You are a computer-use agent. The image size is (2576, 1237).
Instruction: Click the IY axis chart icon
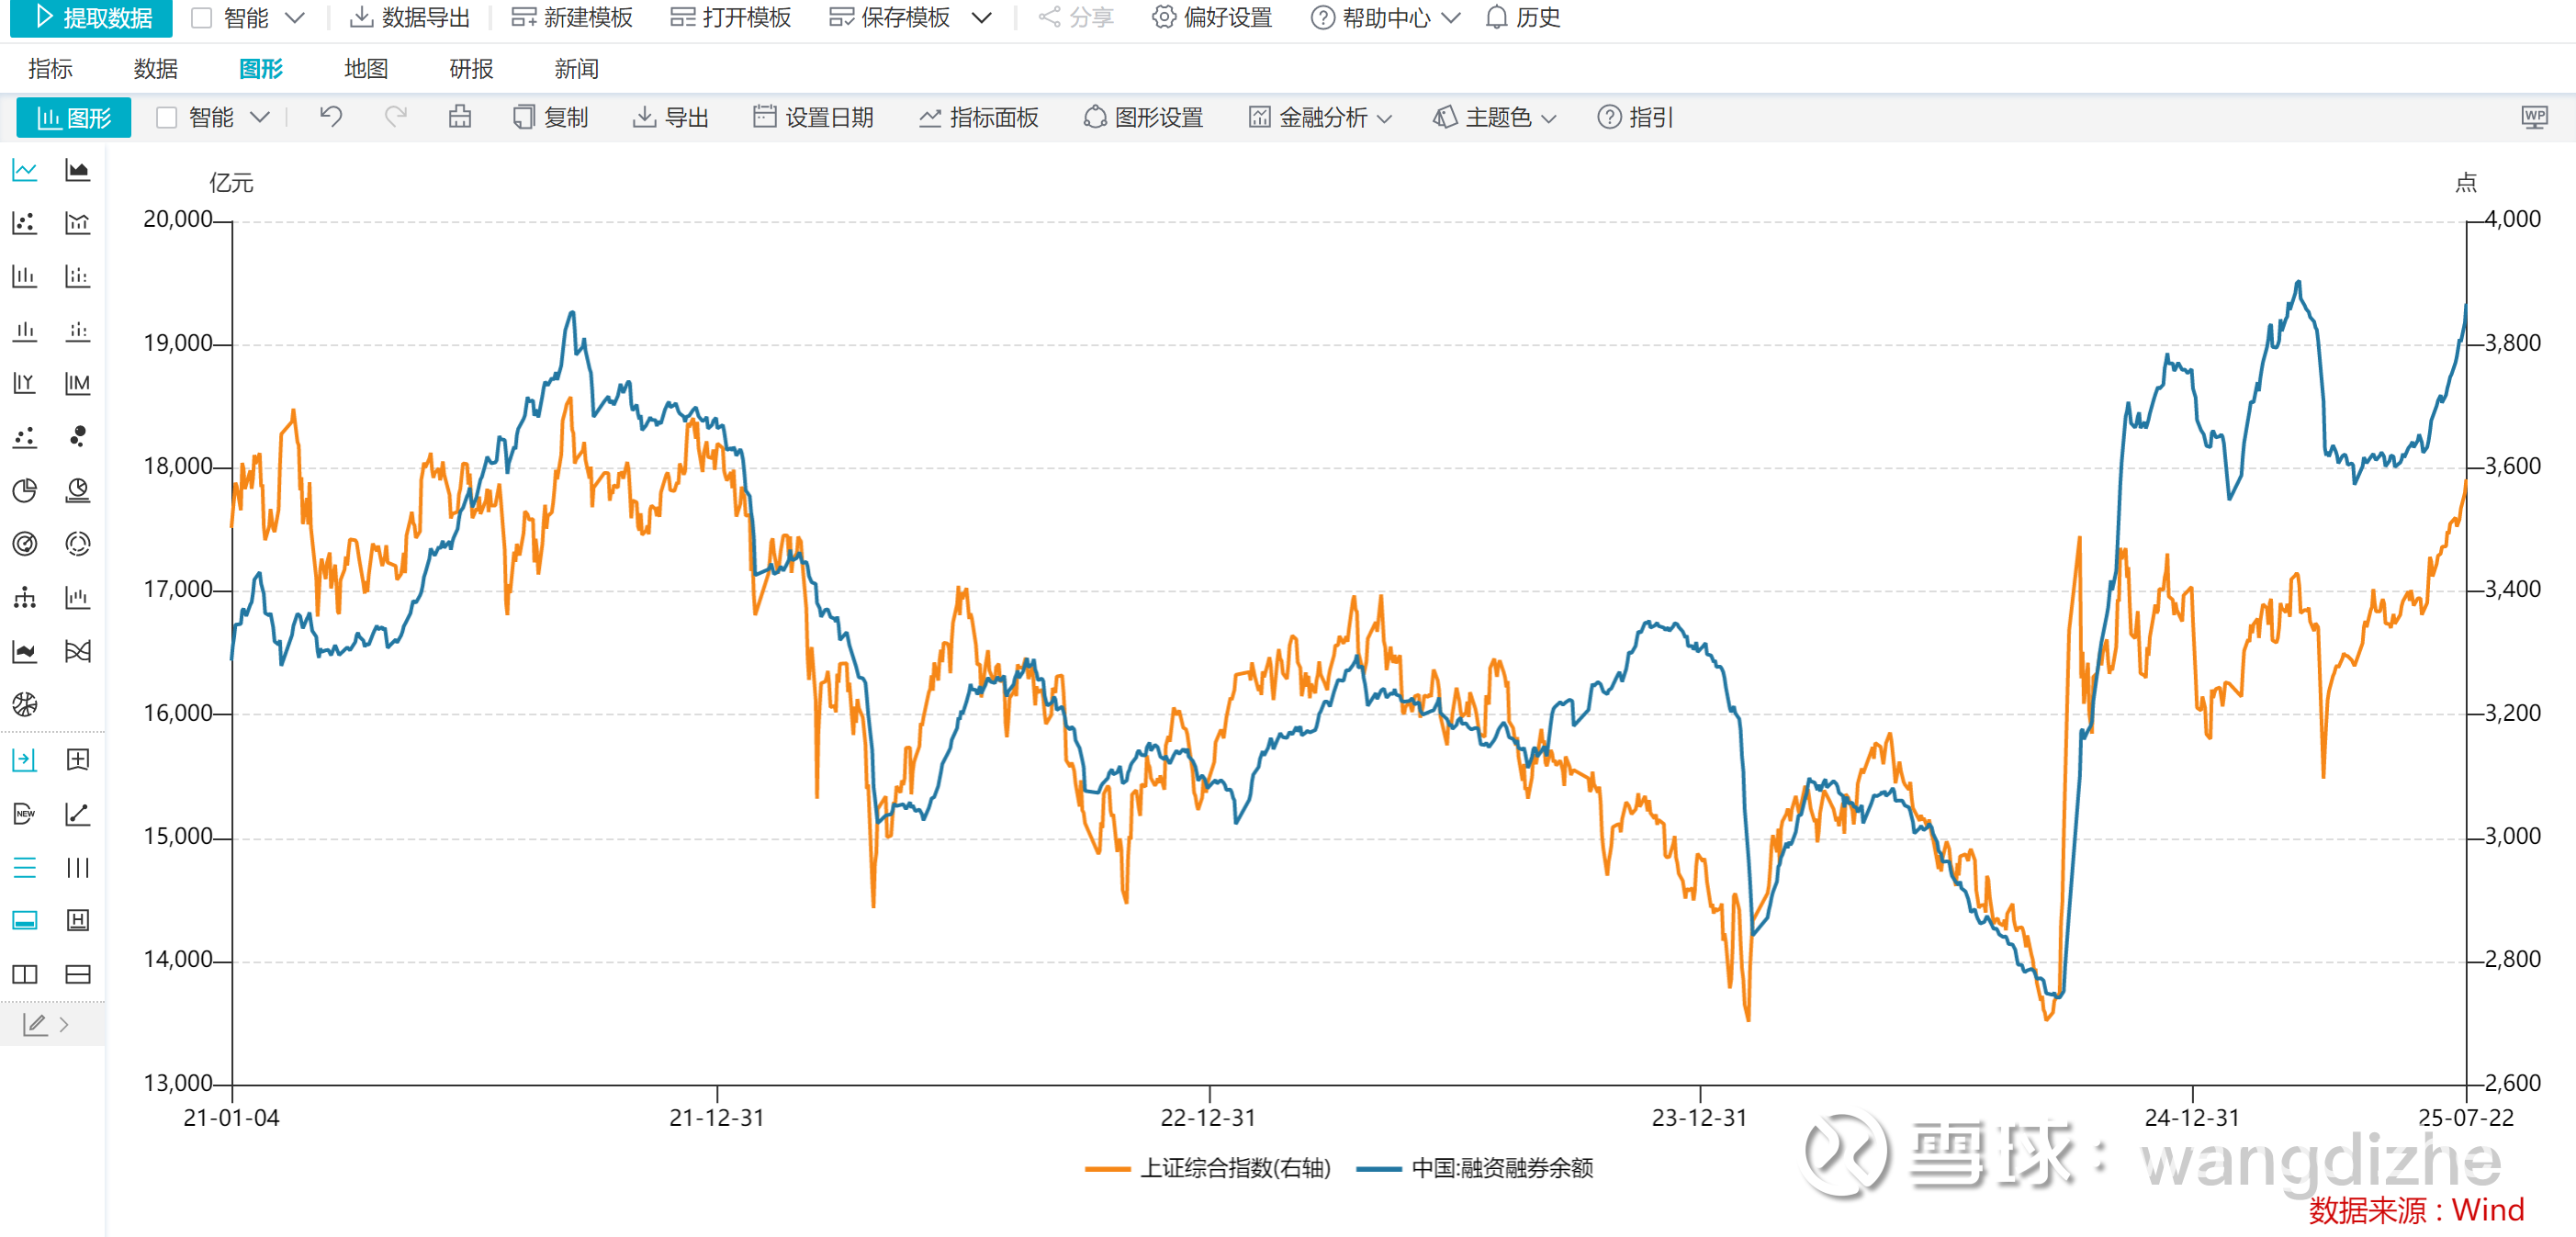point(25,383)
